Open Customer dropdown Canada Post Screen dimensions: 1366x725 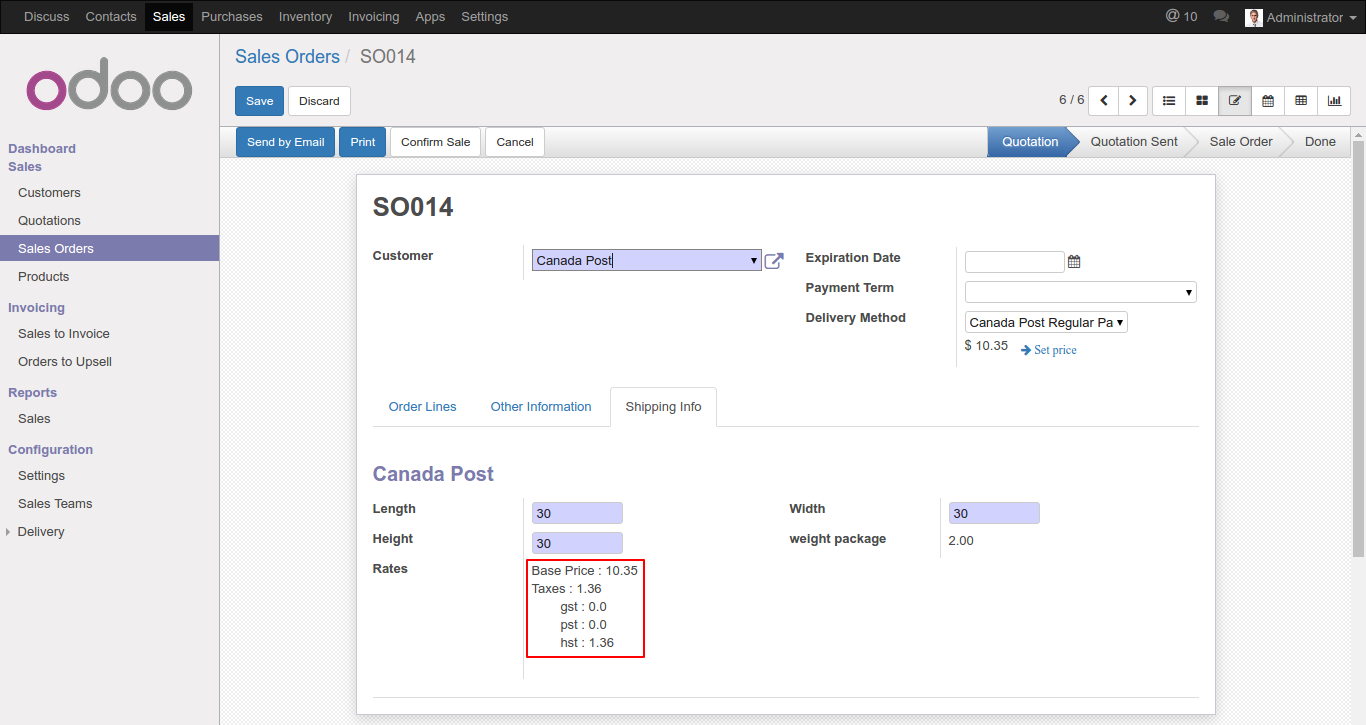[x=646, y=260]
